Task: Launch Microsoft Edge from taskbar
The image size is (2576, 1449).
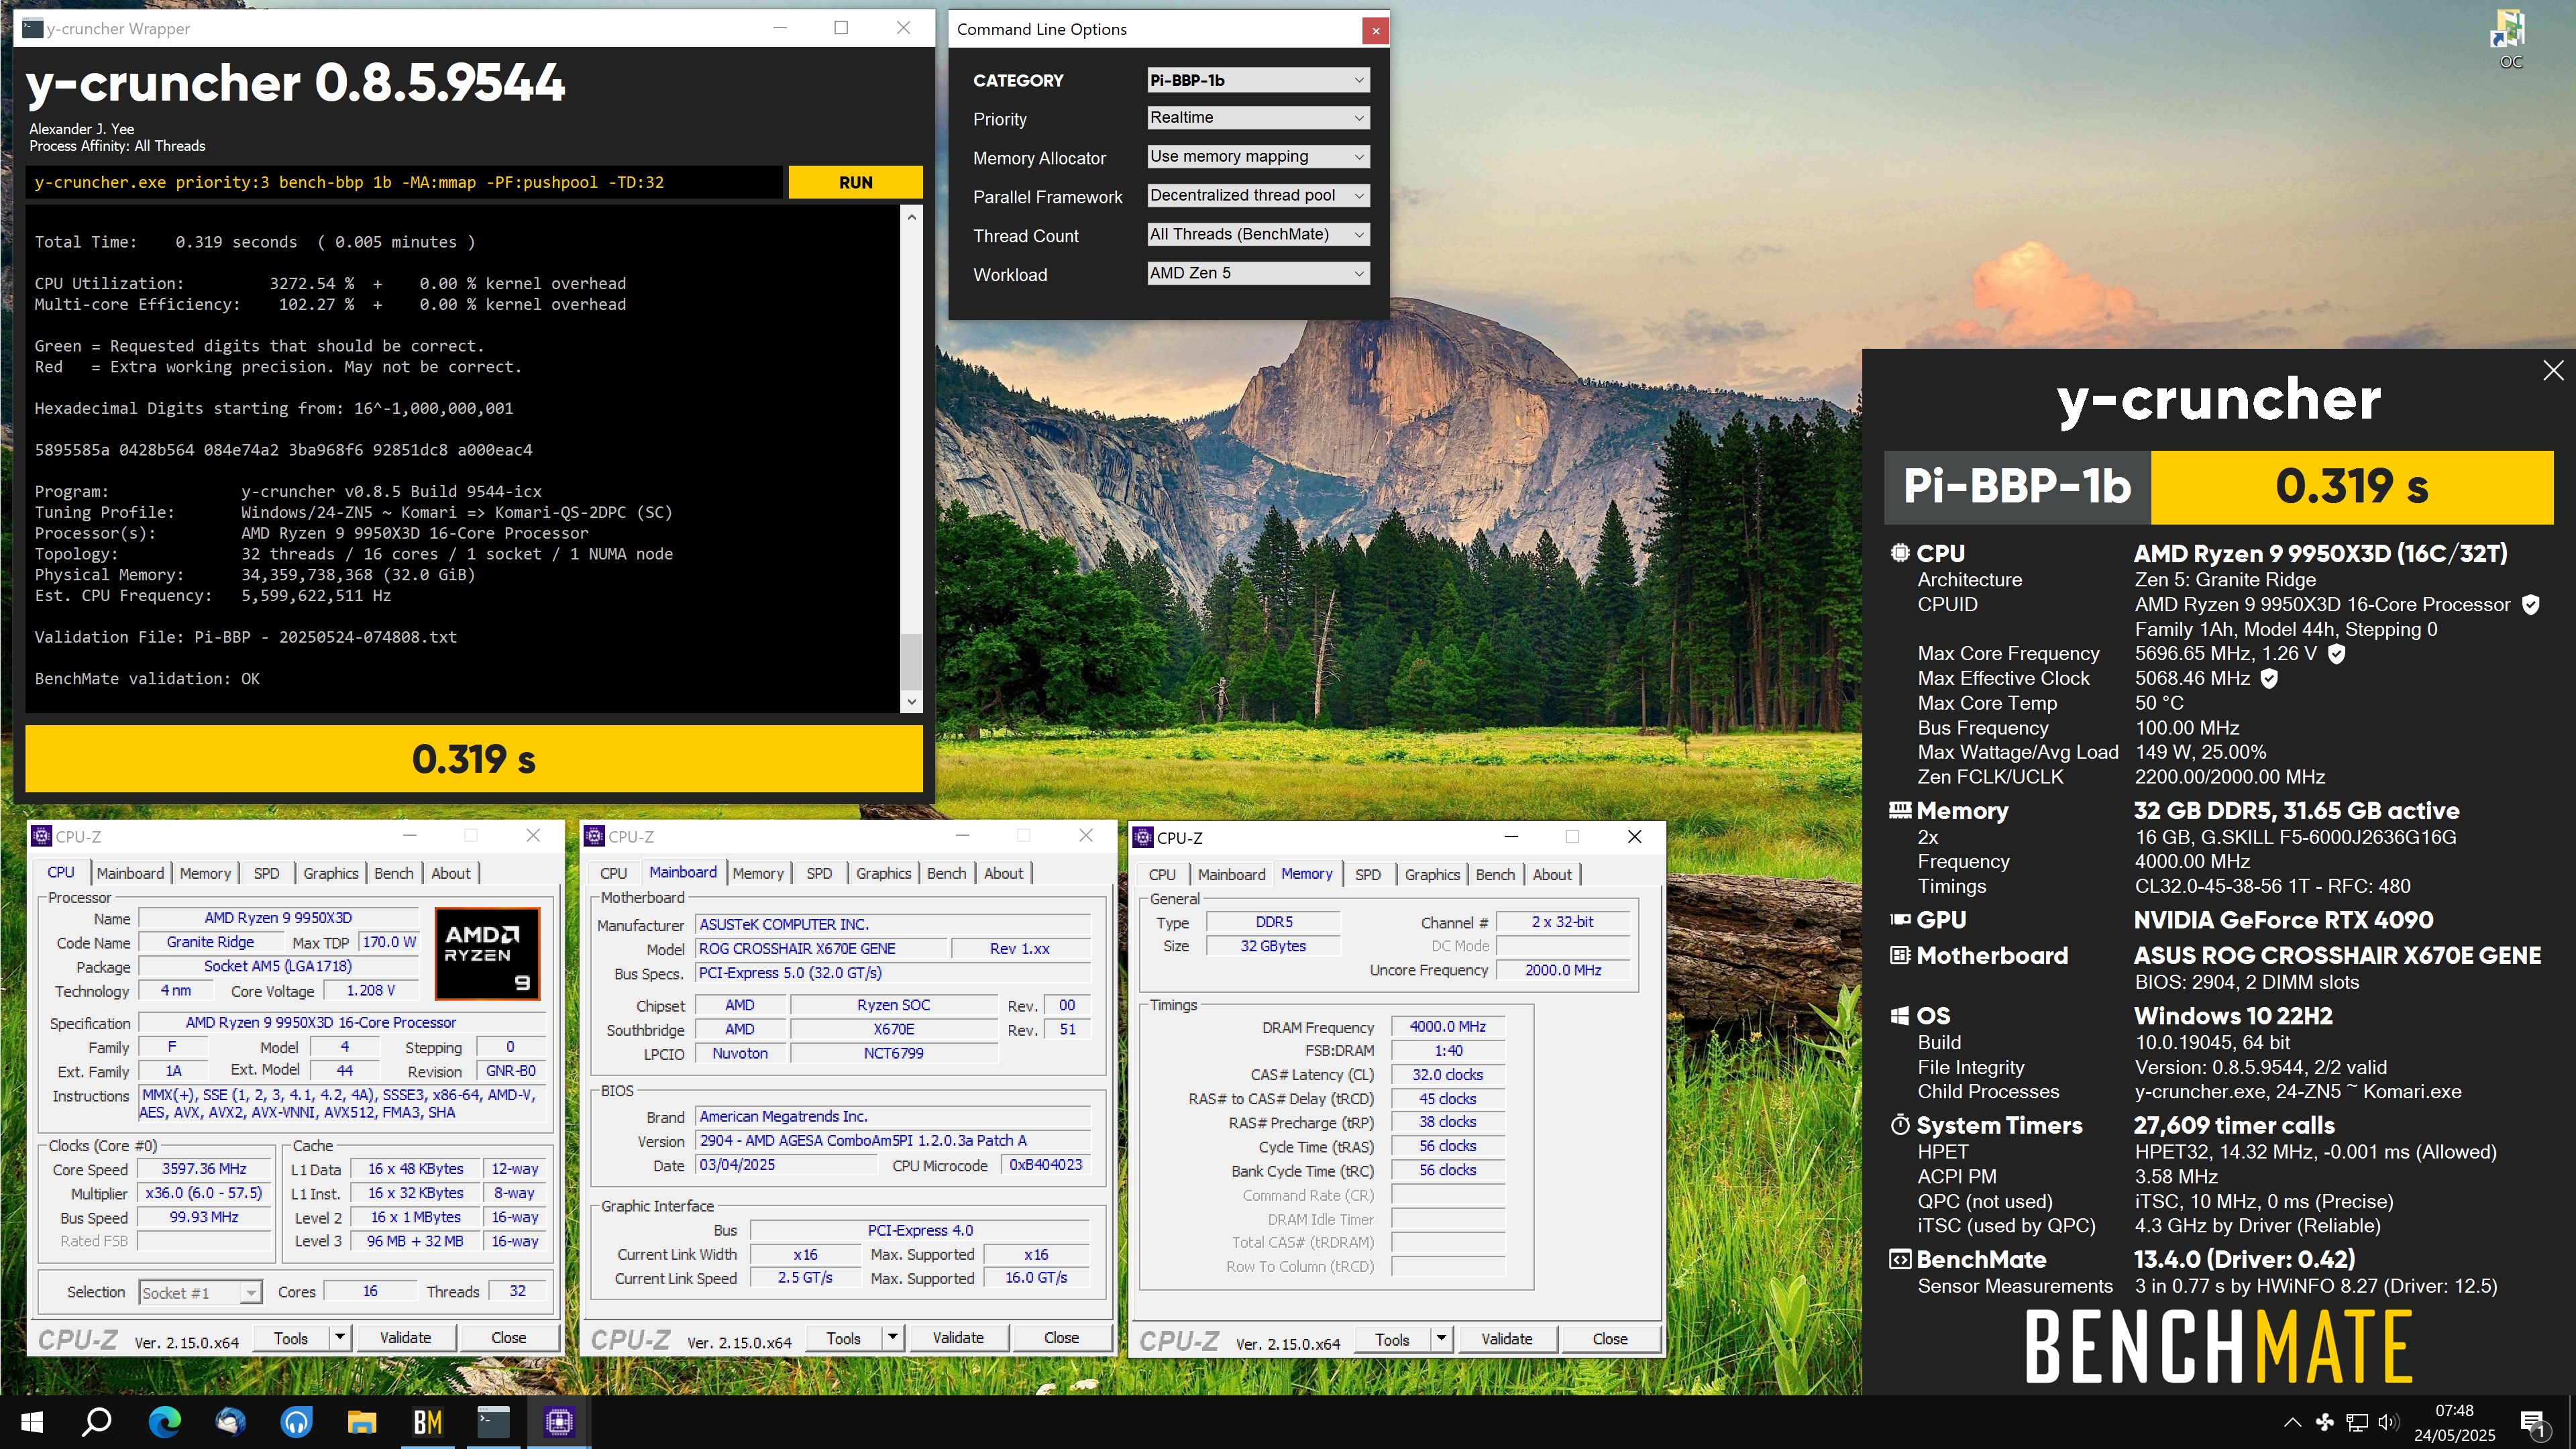Action: point(164,1421)
